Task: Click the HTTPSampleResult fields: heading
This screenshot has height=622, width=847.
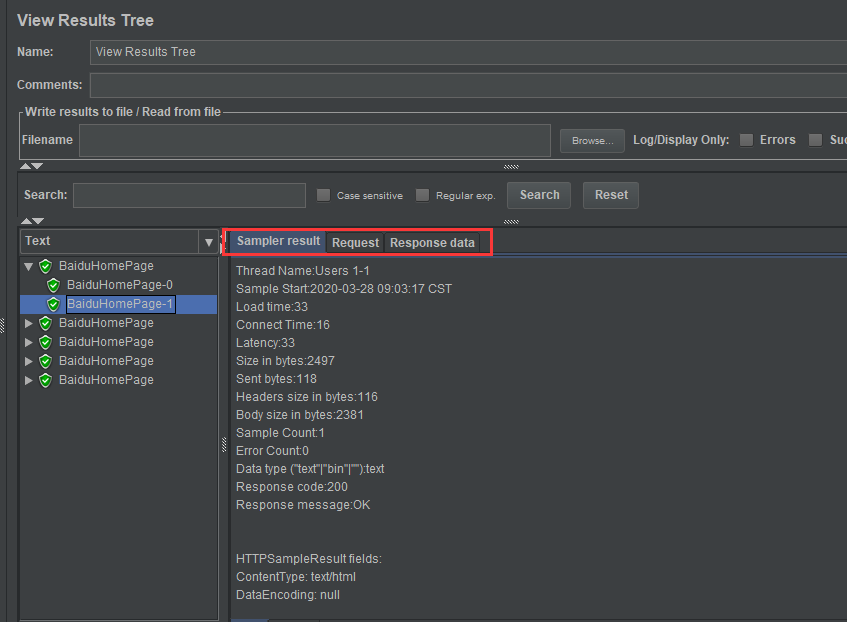Action: (x=308, y=559)
